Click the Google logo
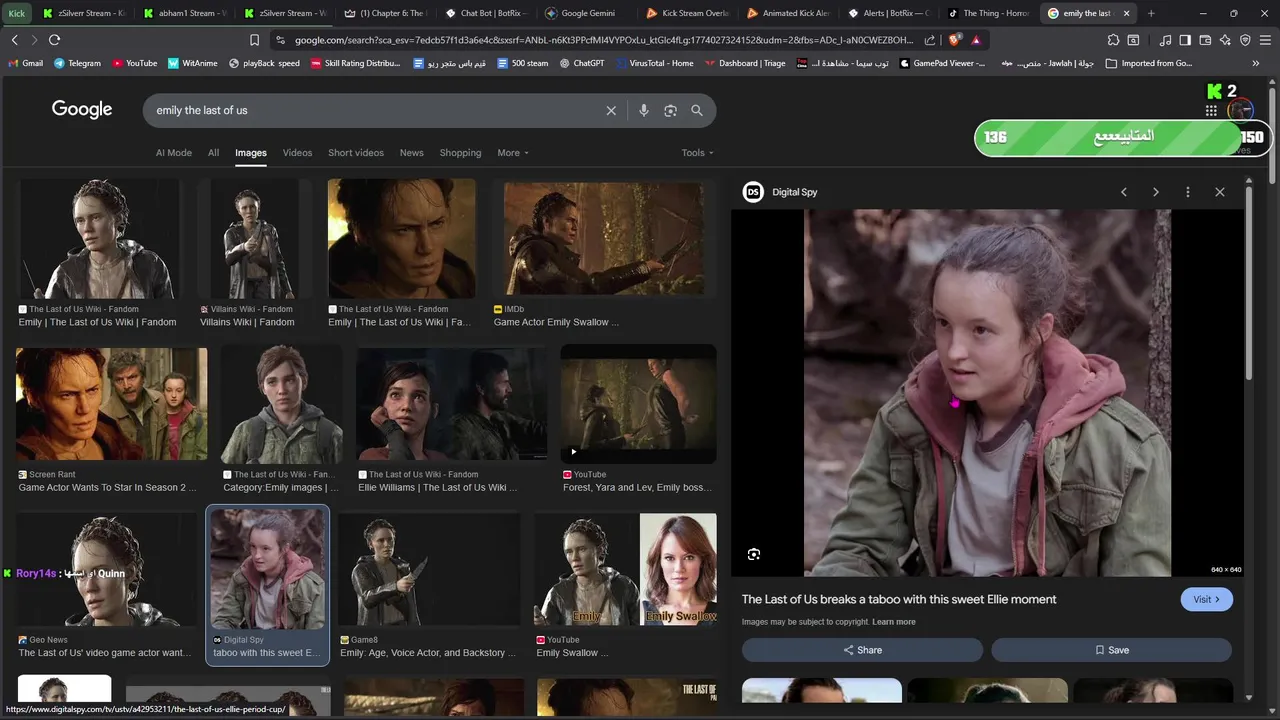 coord(82,109)
